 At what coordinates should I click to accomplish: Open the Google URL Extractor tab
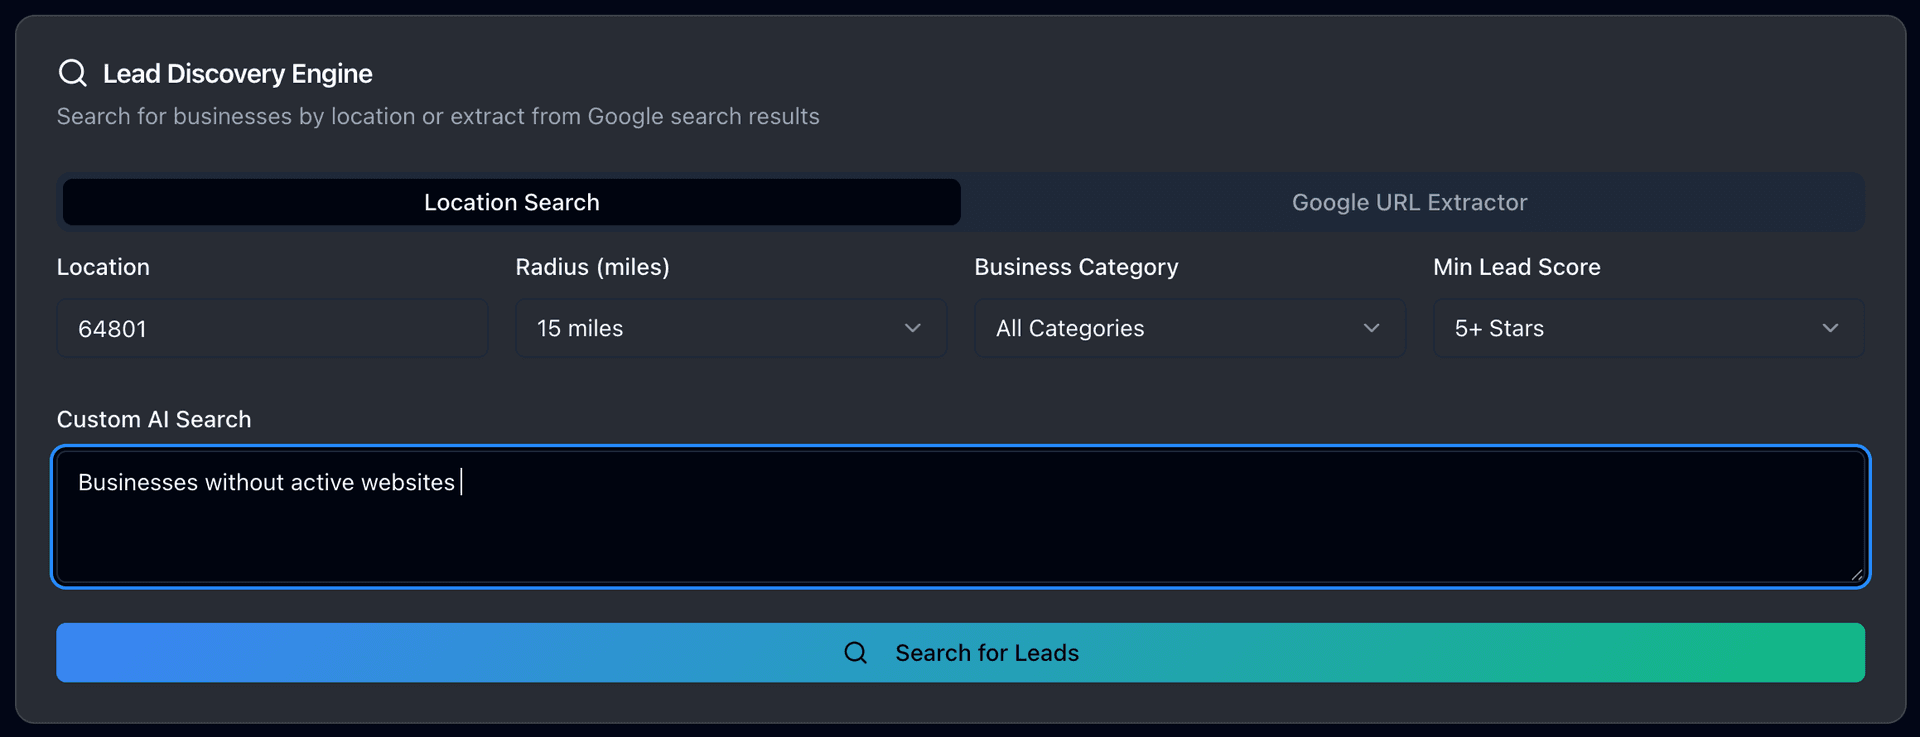(x=1409, y=202)
